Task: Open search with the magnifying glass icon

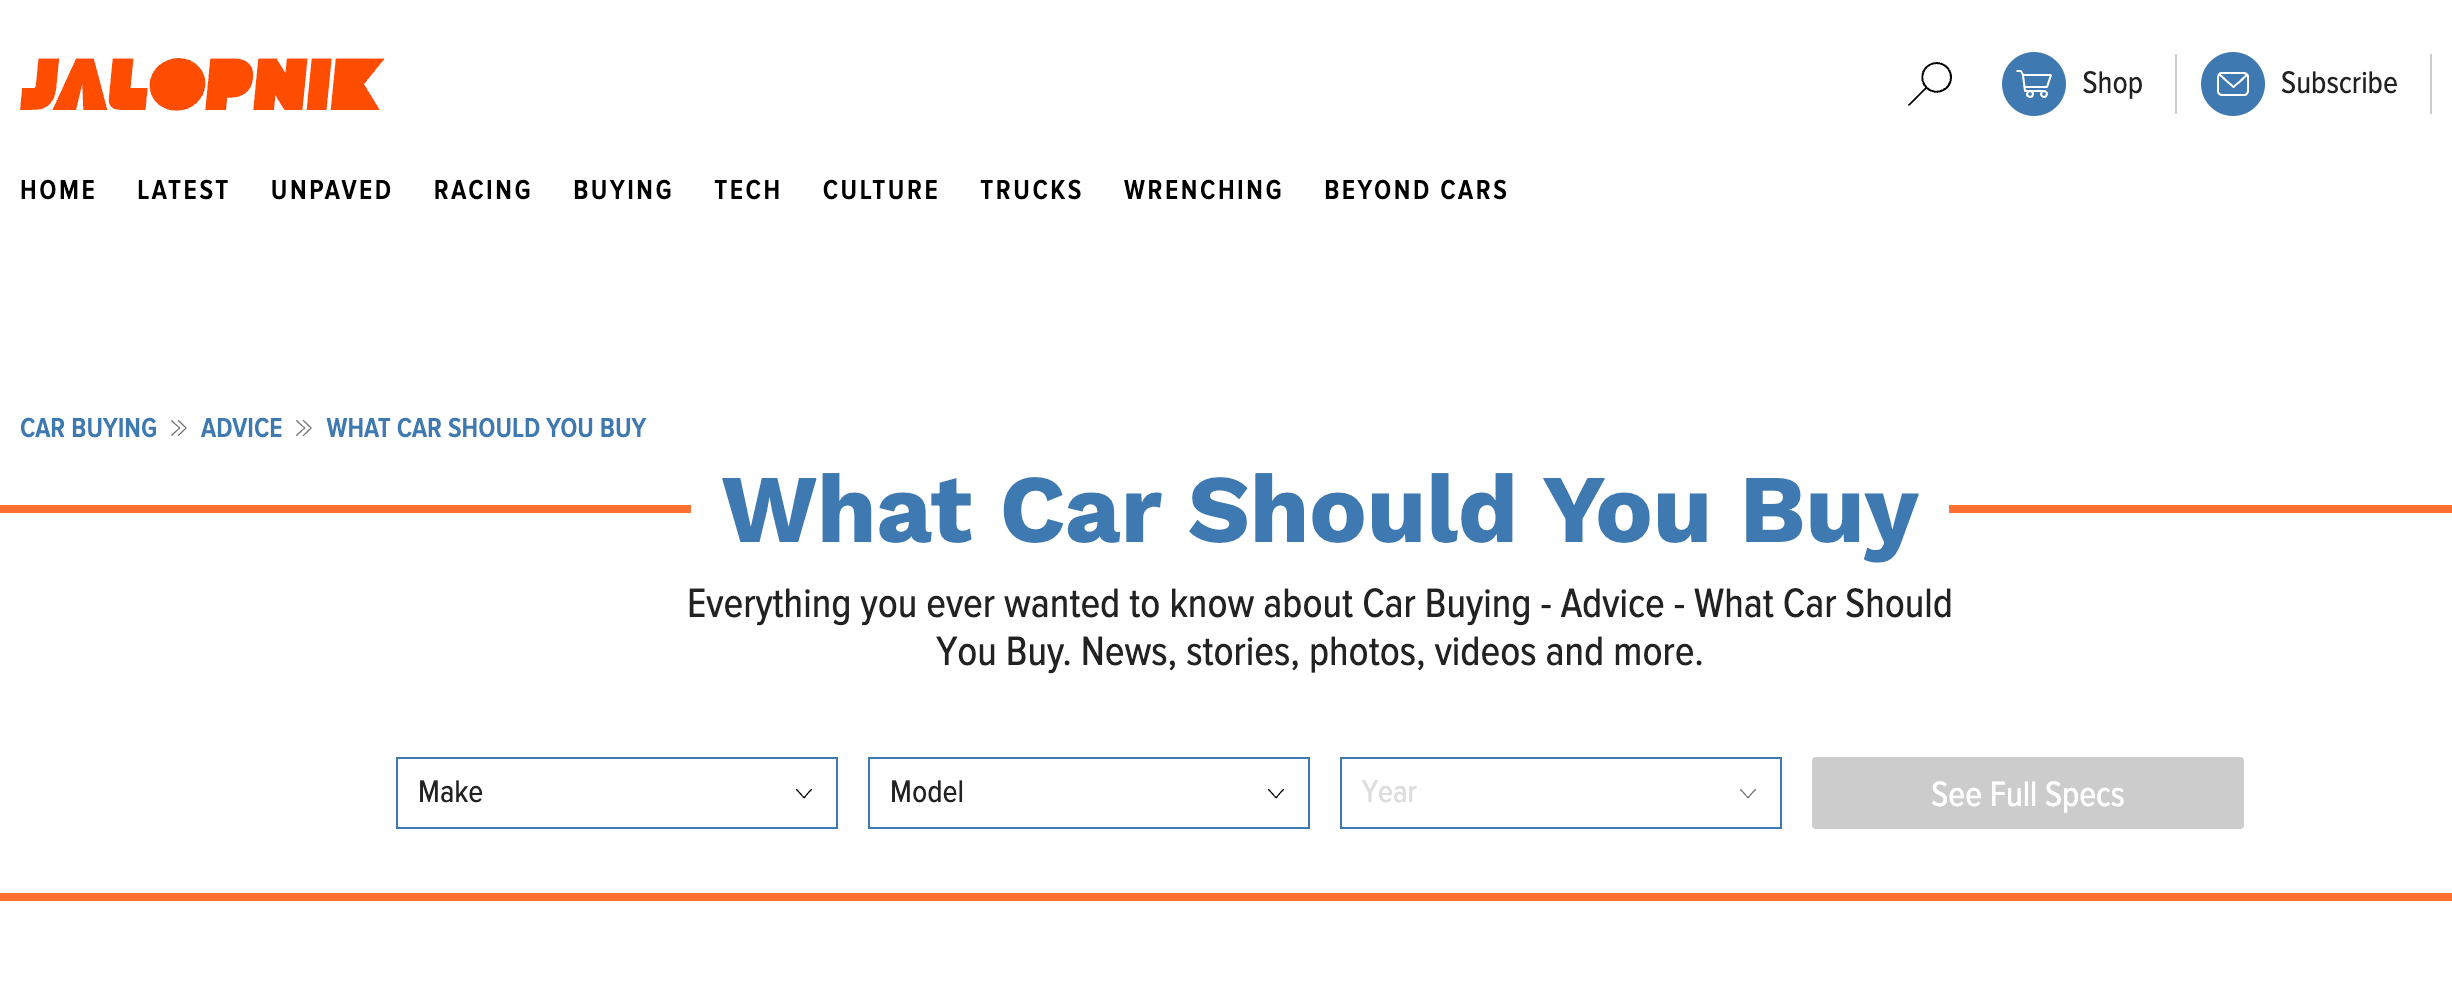Action: [1929, 84]
